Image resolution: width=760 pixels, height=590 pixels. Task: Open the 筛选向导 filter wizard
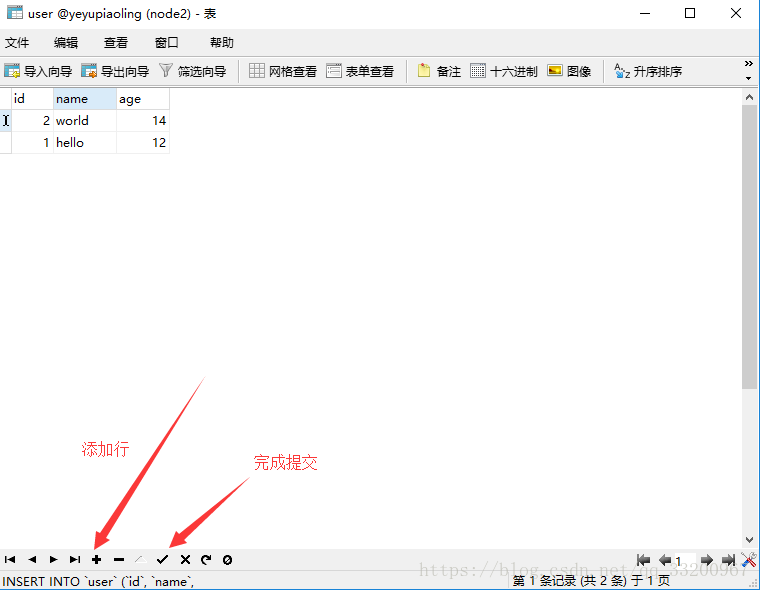(x=193, y=71)
